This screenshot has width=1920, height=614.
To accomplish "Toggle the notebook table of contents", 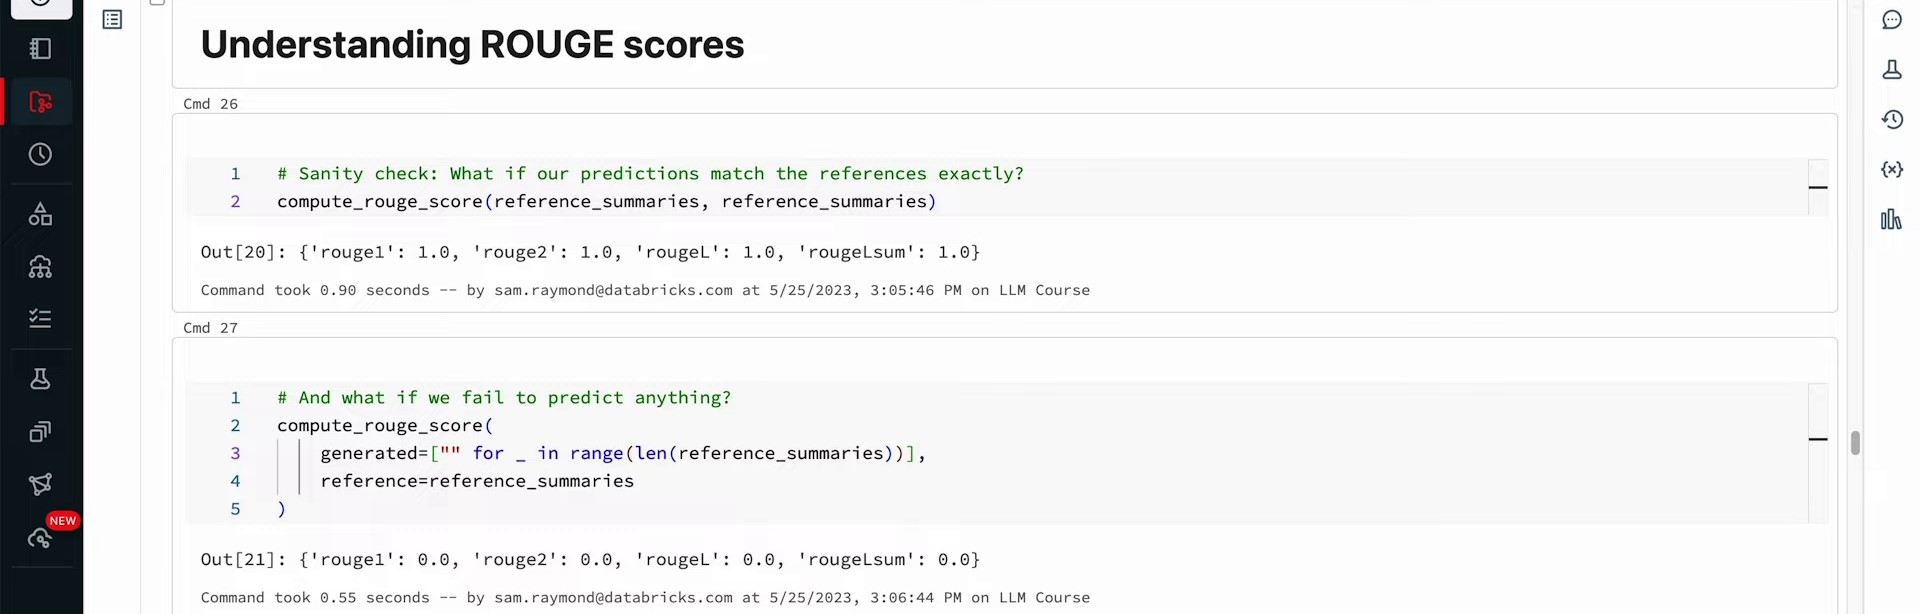I will point(112,20).
